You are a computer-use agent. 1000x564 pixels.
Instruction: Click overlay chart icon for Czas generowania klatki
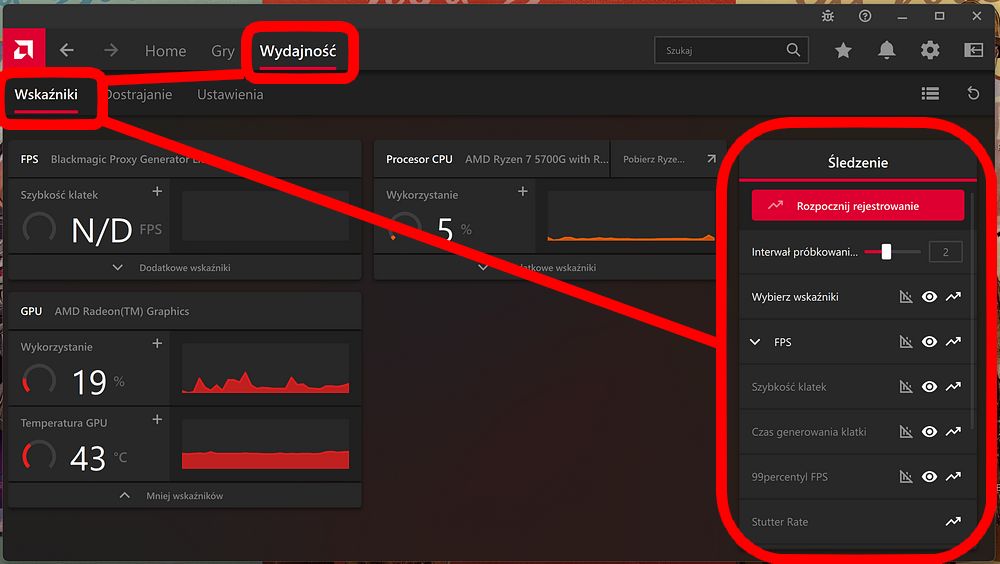906,432
